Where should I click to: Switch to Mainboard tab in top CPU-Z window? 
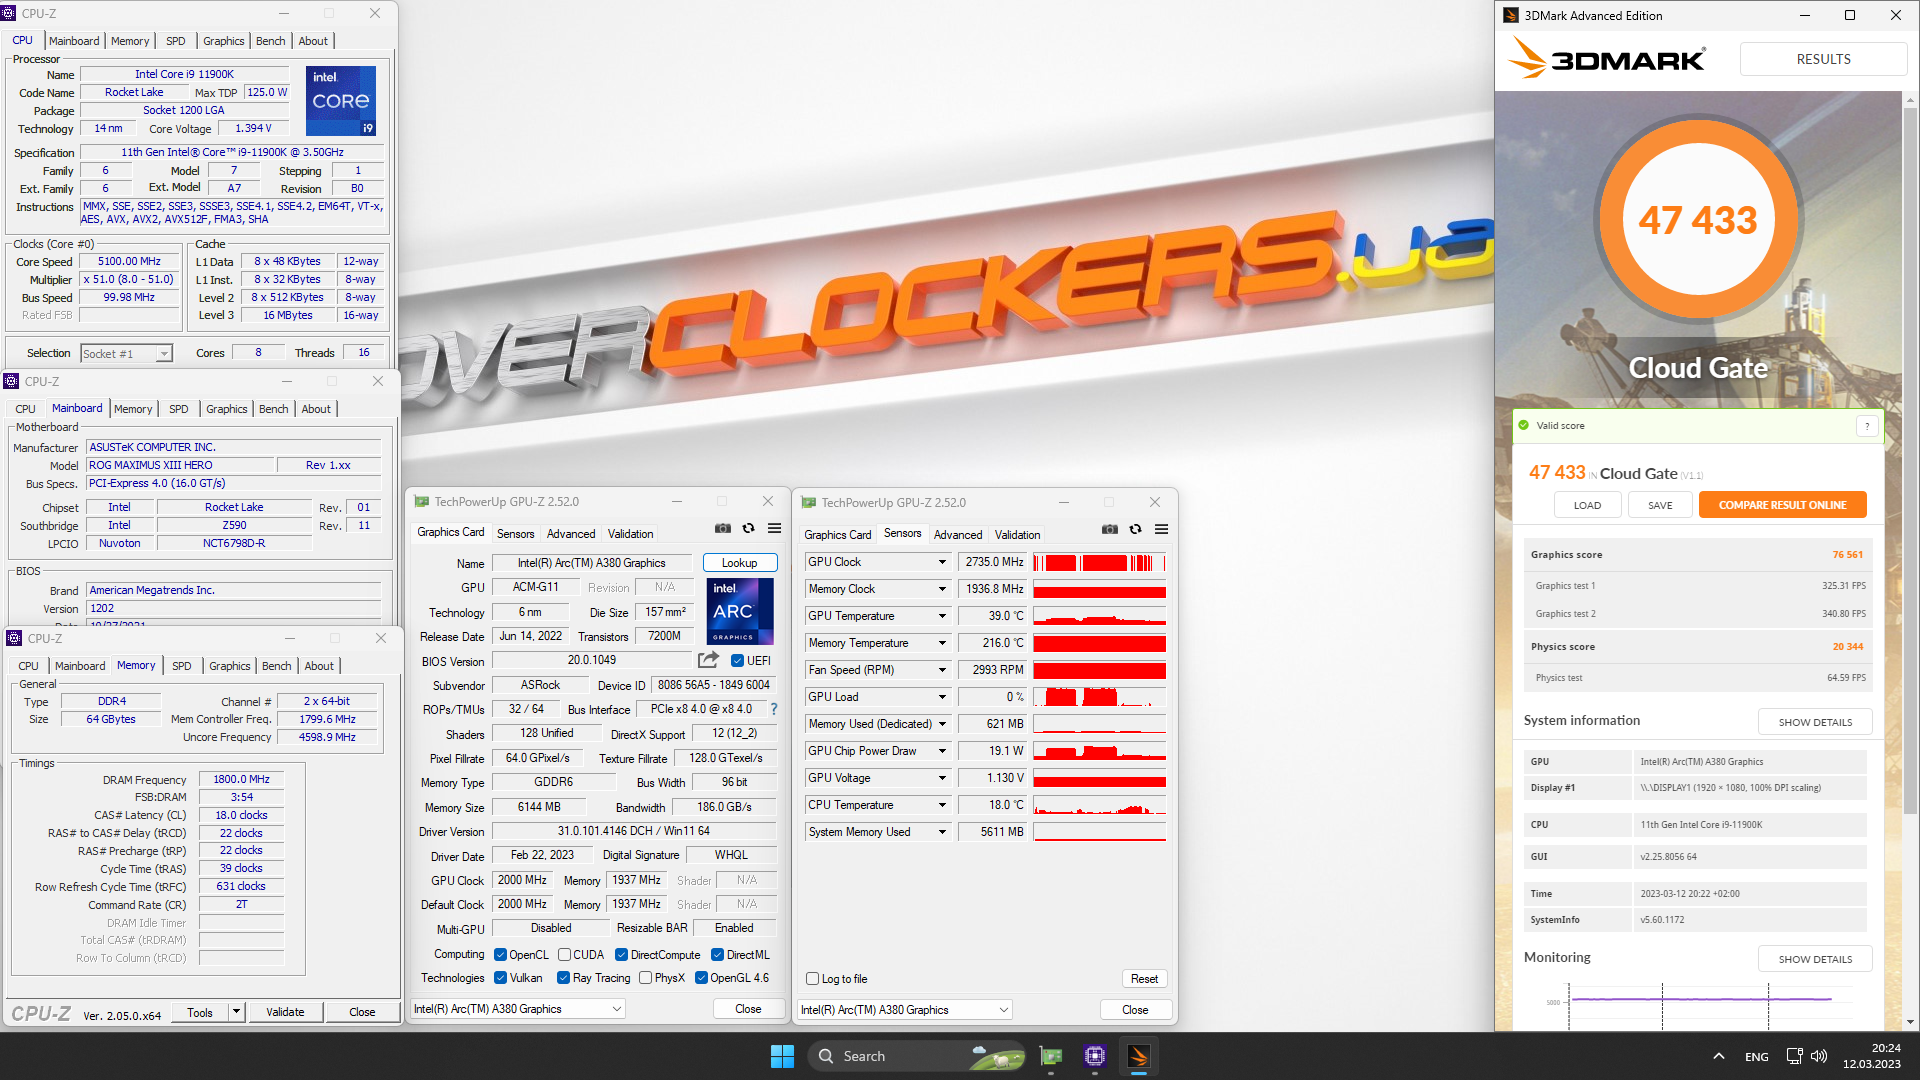point(74,41)
